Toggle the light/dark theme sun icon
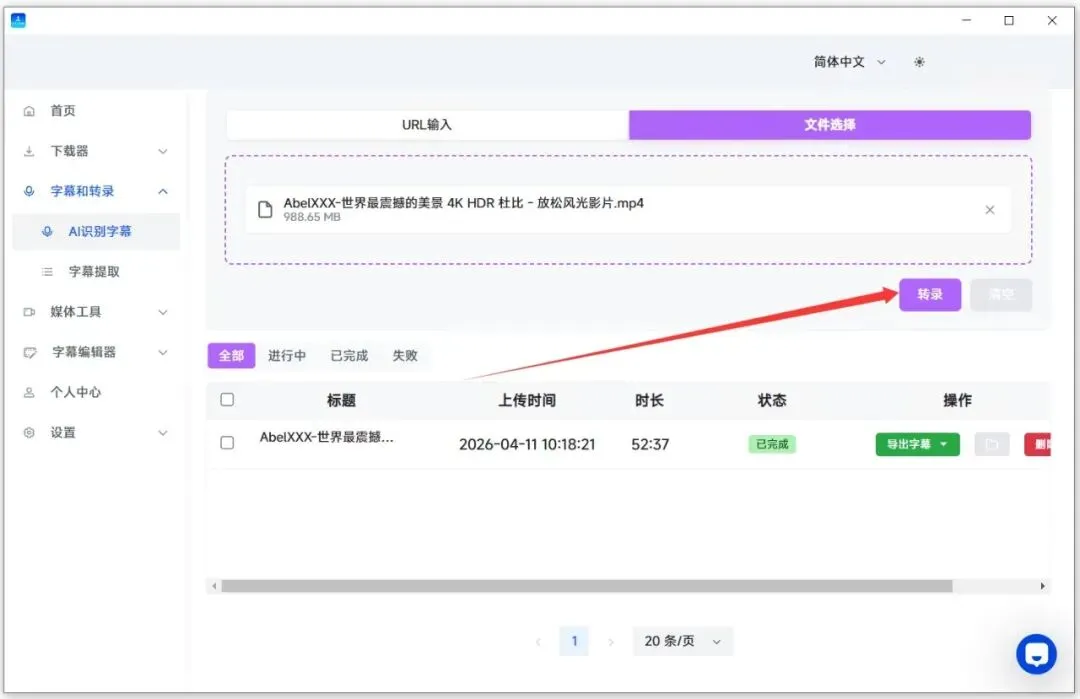The height and width of the screenshot is (699, 1080). (919, 62)
